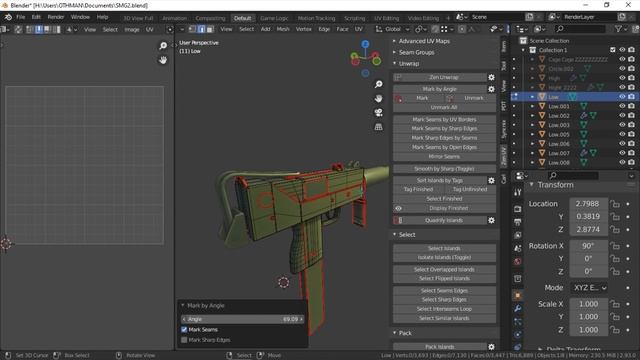This screenshot has height=360, width=640.
Task: Toggle camera view icon in 3D viewport
Action: tap(378, 113)
